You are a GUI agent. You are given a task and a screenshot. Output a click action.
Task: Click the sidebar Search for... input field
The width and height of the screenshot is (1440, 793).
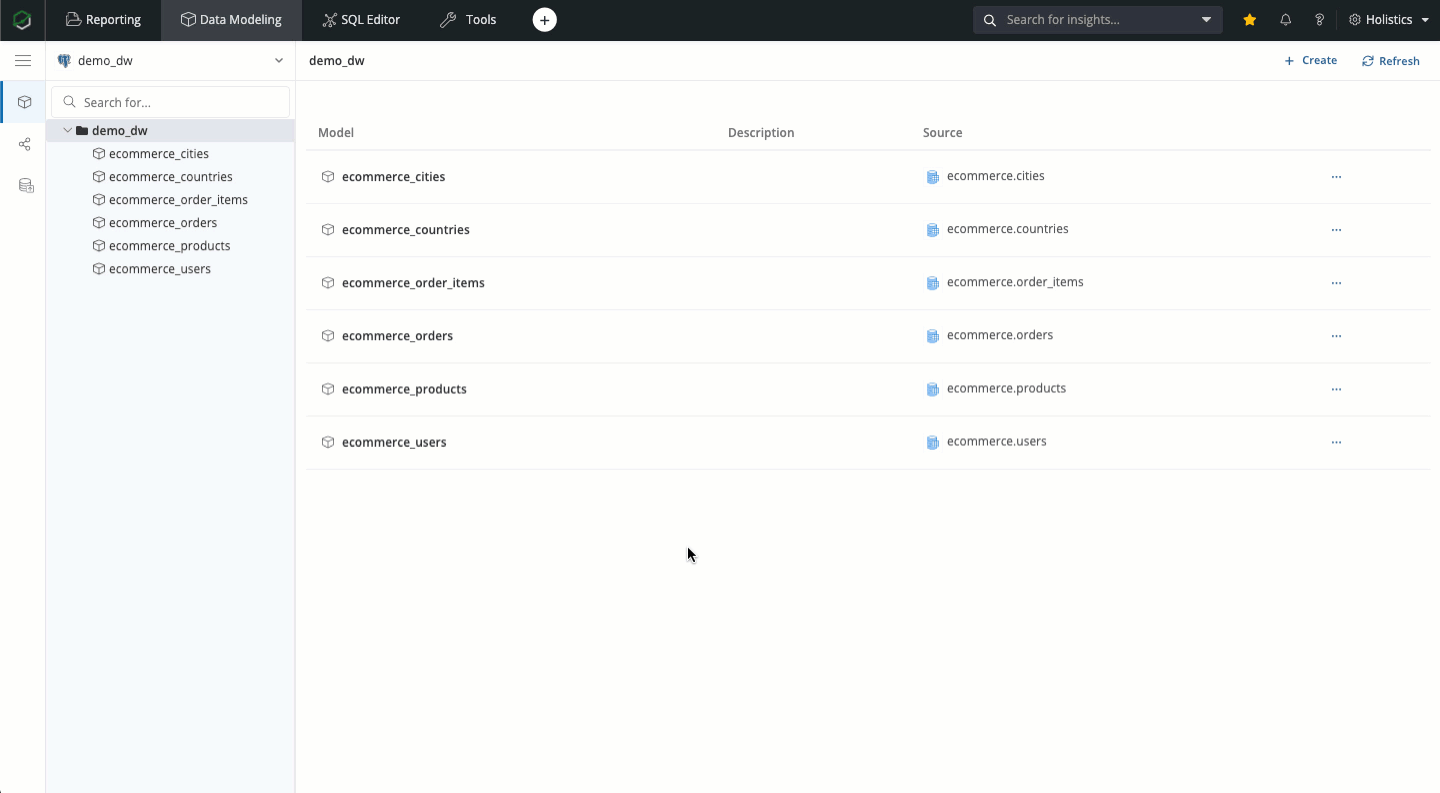tap(180, 102)
